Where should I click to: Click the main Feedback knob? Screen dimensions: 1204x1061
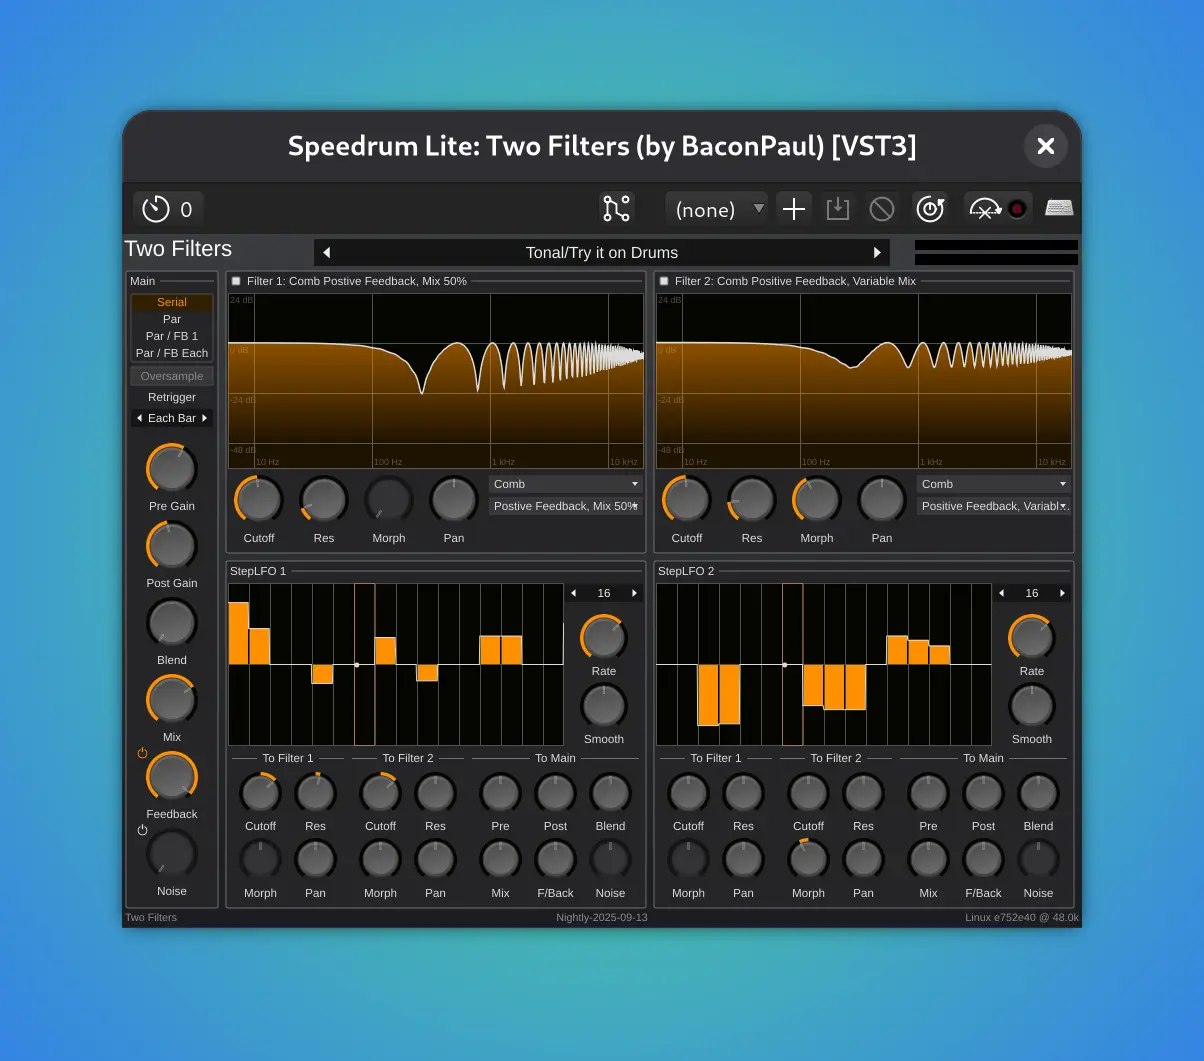point(172,776)
